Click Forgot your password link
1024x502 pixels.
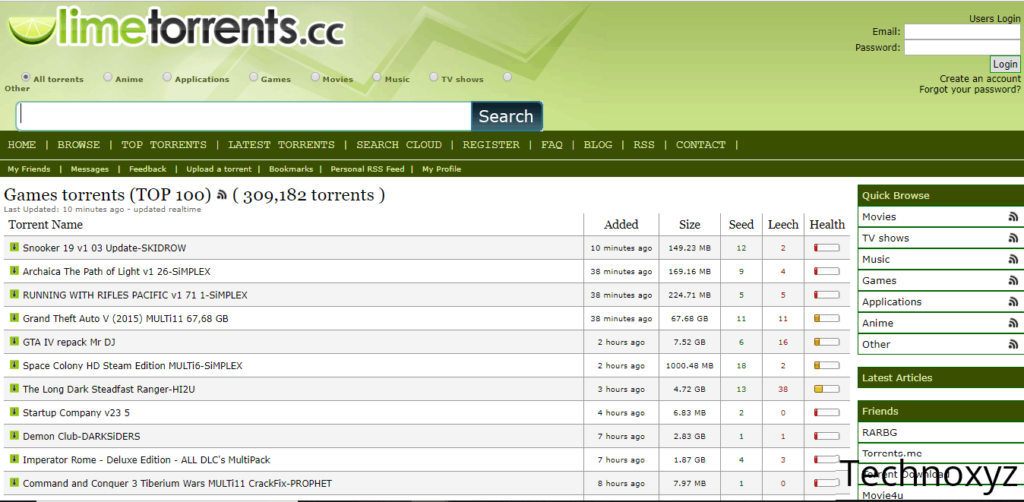pos(970,89)
